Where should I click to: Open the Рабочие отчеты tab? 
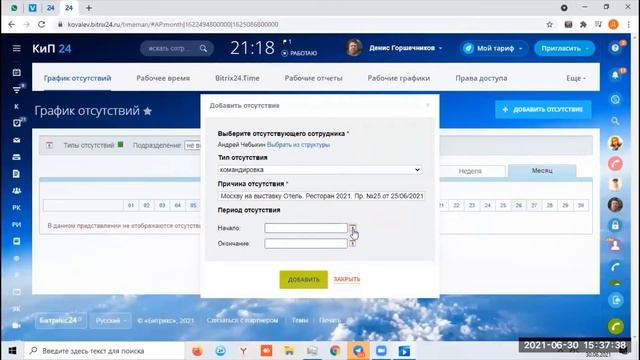click(313, 78)
